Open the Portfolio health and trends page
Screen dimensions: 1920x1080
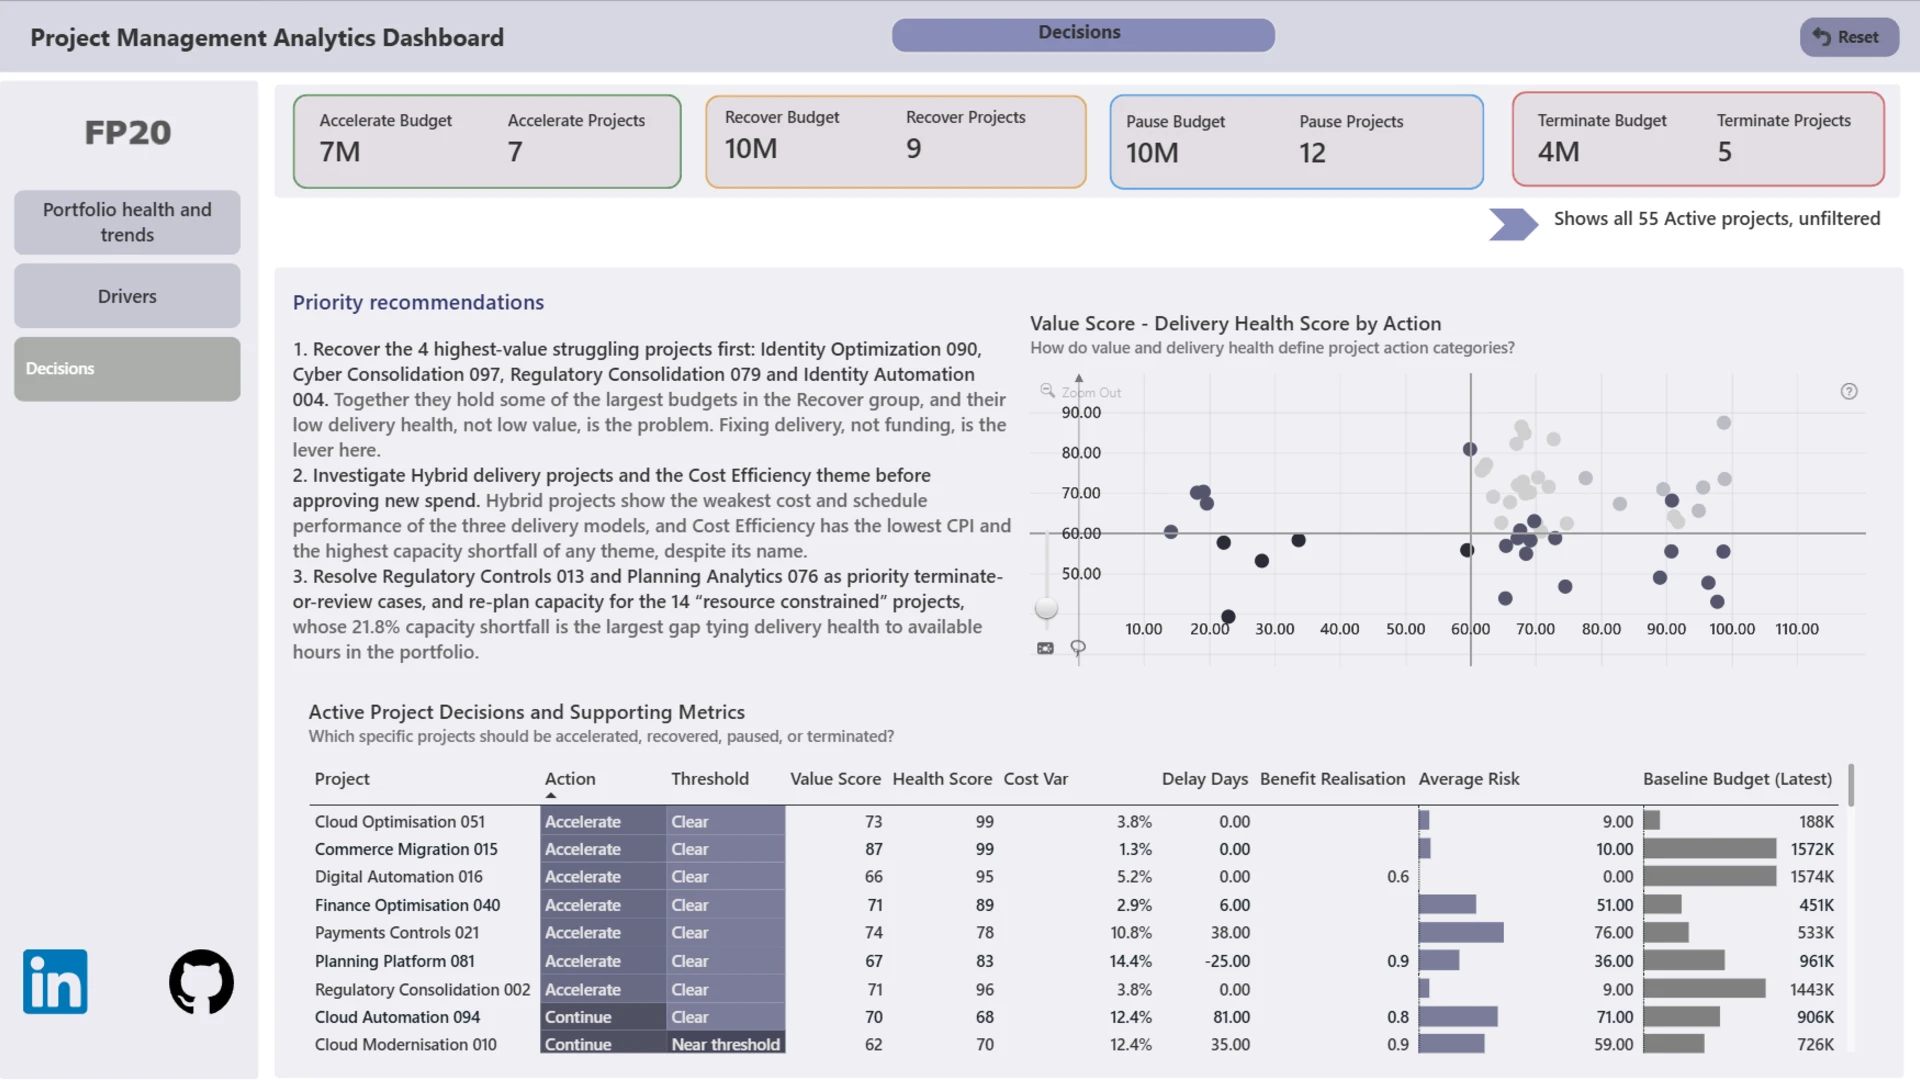[127, 222]
